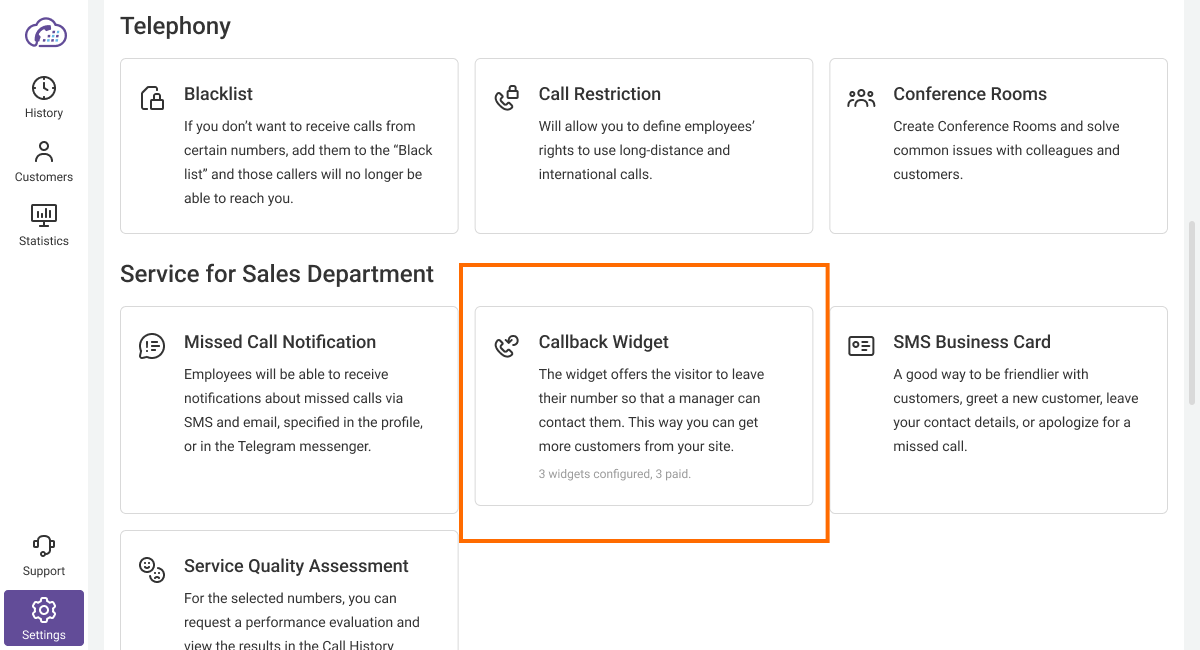Open the Callback Widget card description
The image size is (1200, 650).
[x=650, y=410]
